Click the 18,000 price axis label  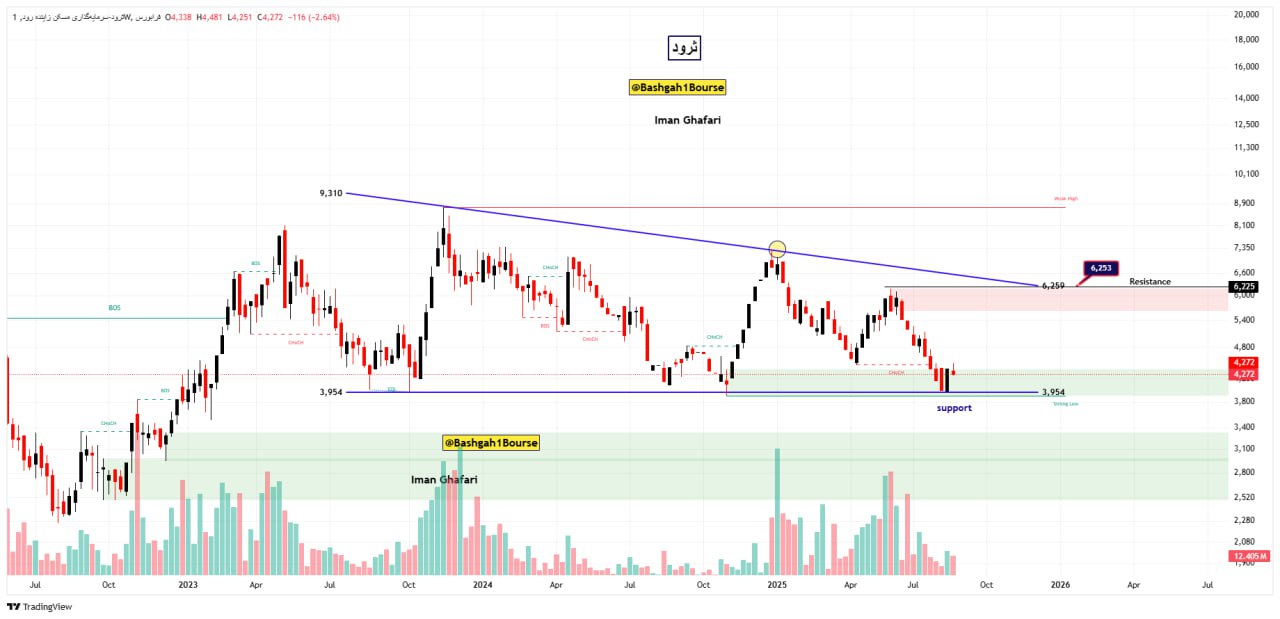pos(1246,40)
